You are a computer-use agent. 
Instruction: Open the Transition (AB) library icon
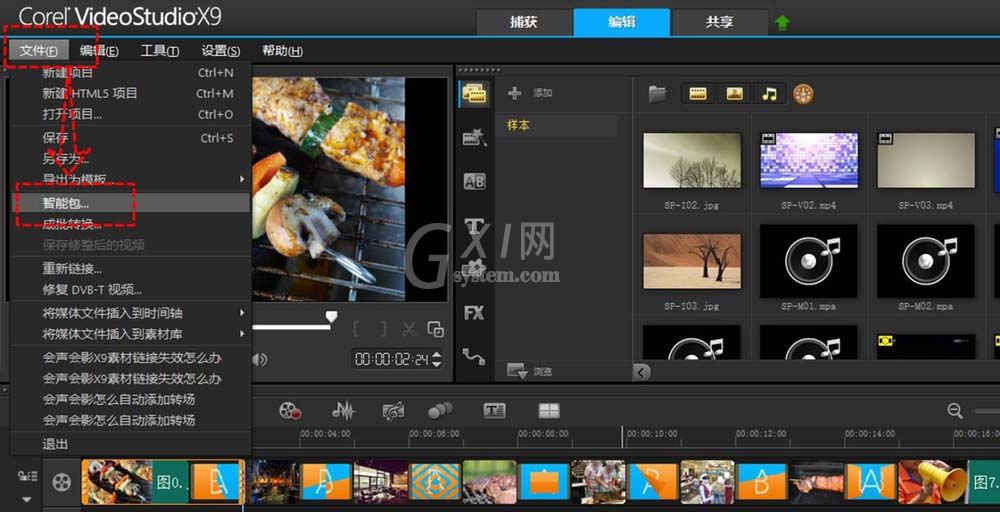coord(474,182)
